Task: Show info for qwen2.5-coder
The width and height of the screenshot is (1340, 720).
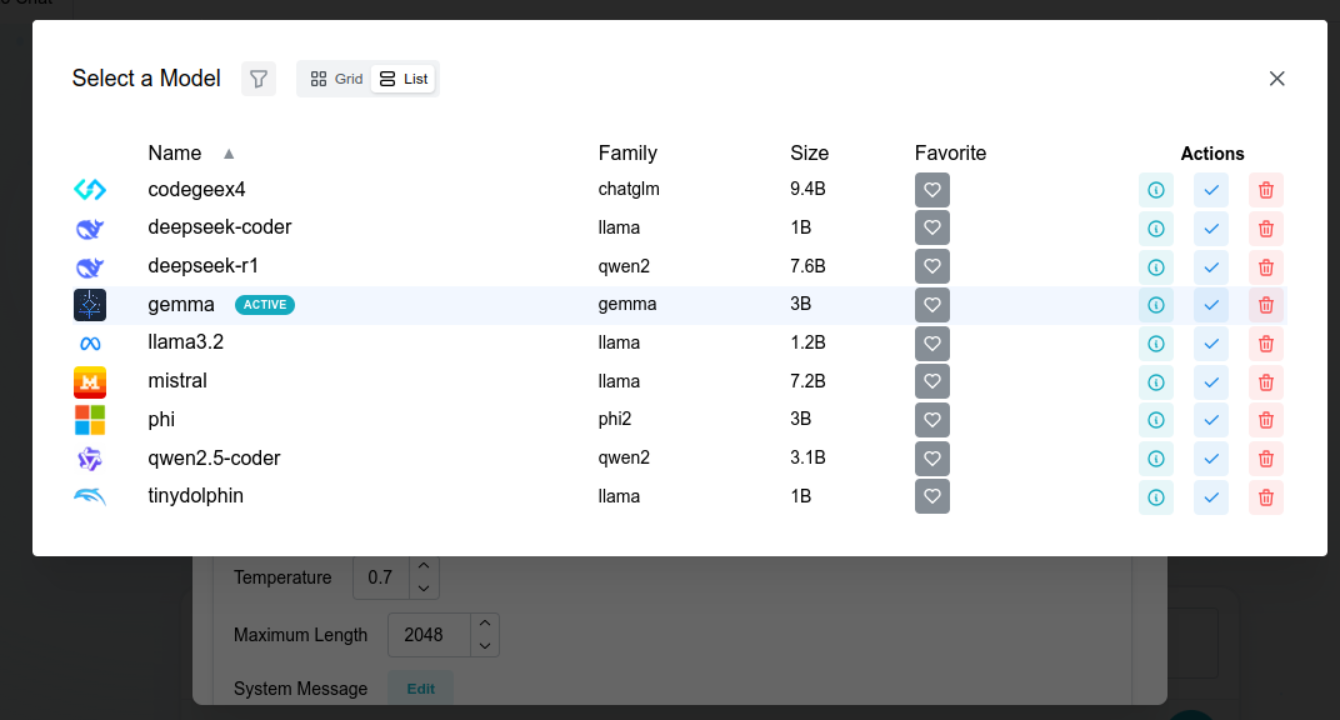Action: [1156, 458]
